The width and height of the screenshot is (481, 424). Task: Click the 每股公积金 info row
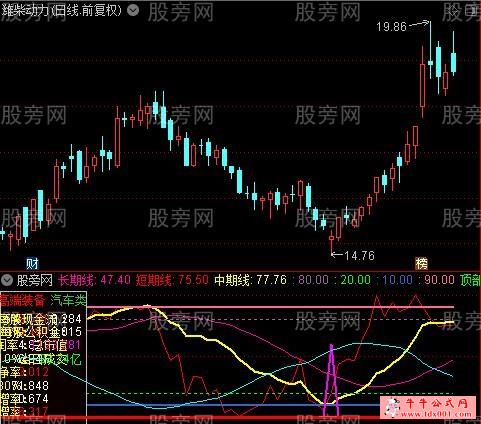tap(41, 332)
